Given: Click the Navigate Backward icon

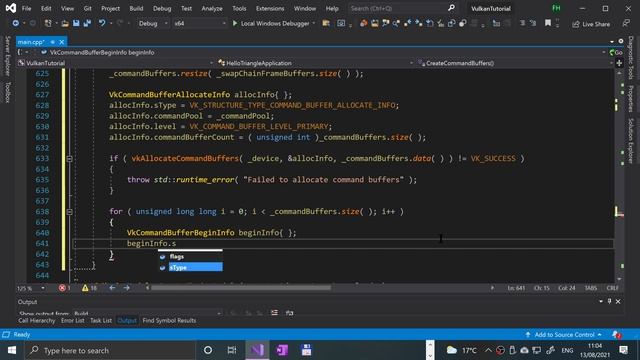Looking at the screenshot, I should (16, 24).
